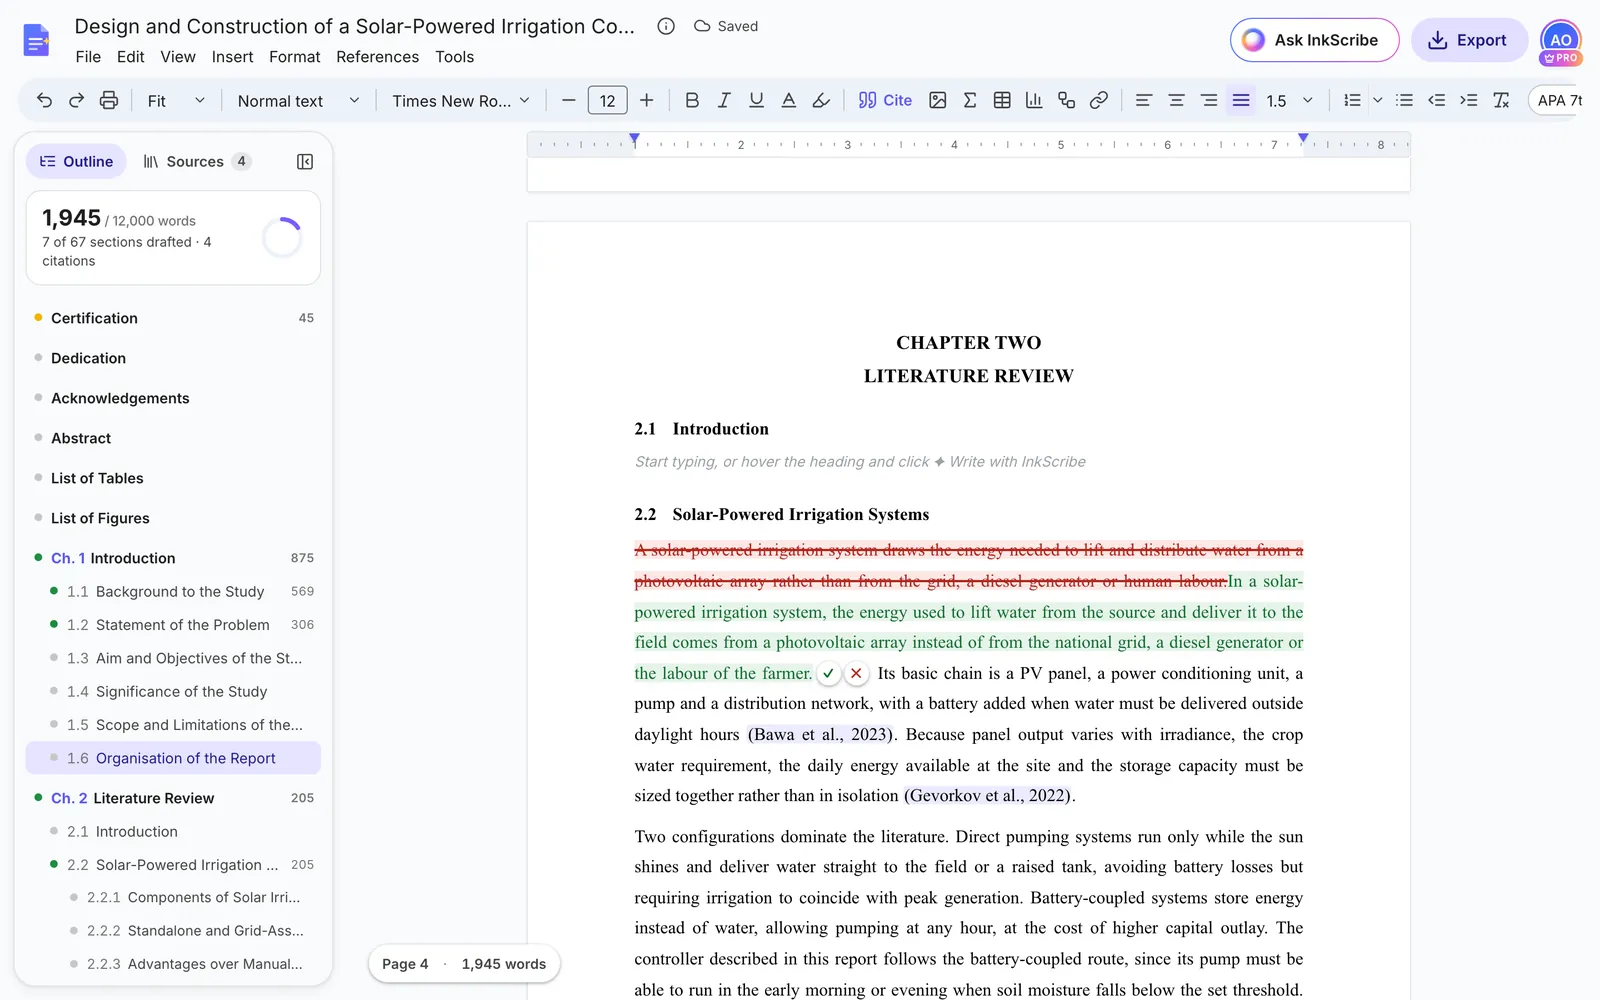Image resolution: width=1600 pixels, height=1000 pixels.
Task: Open the text color tool
Action: [x=788, y=100]
